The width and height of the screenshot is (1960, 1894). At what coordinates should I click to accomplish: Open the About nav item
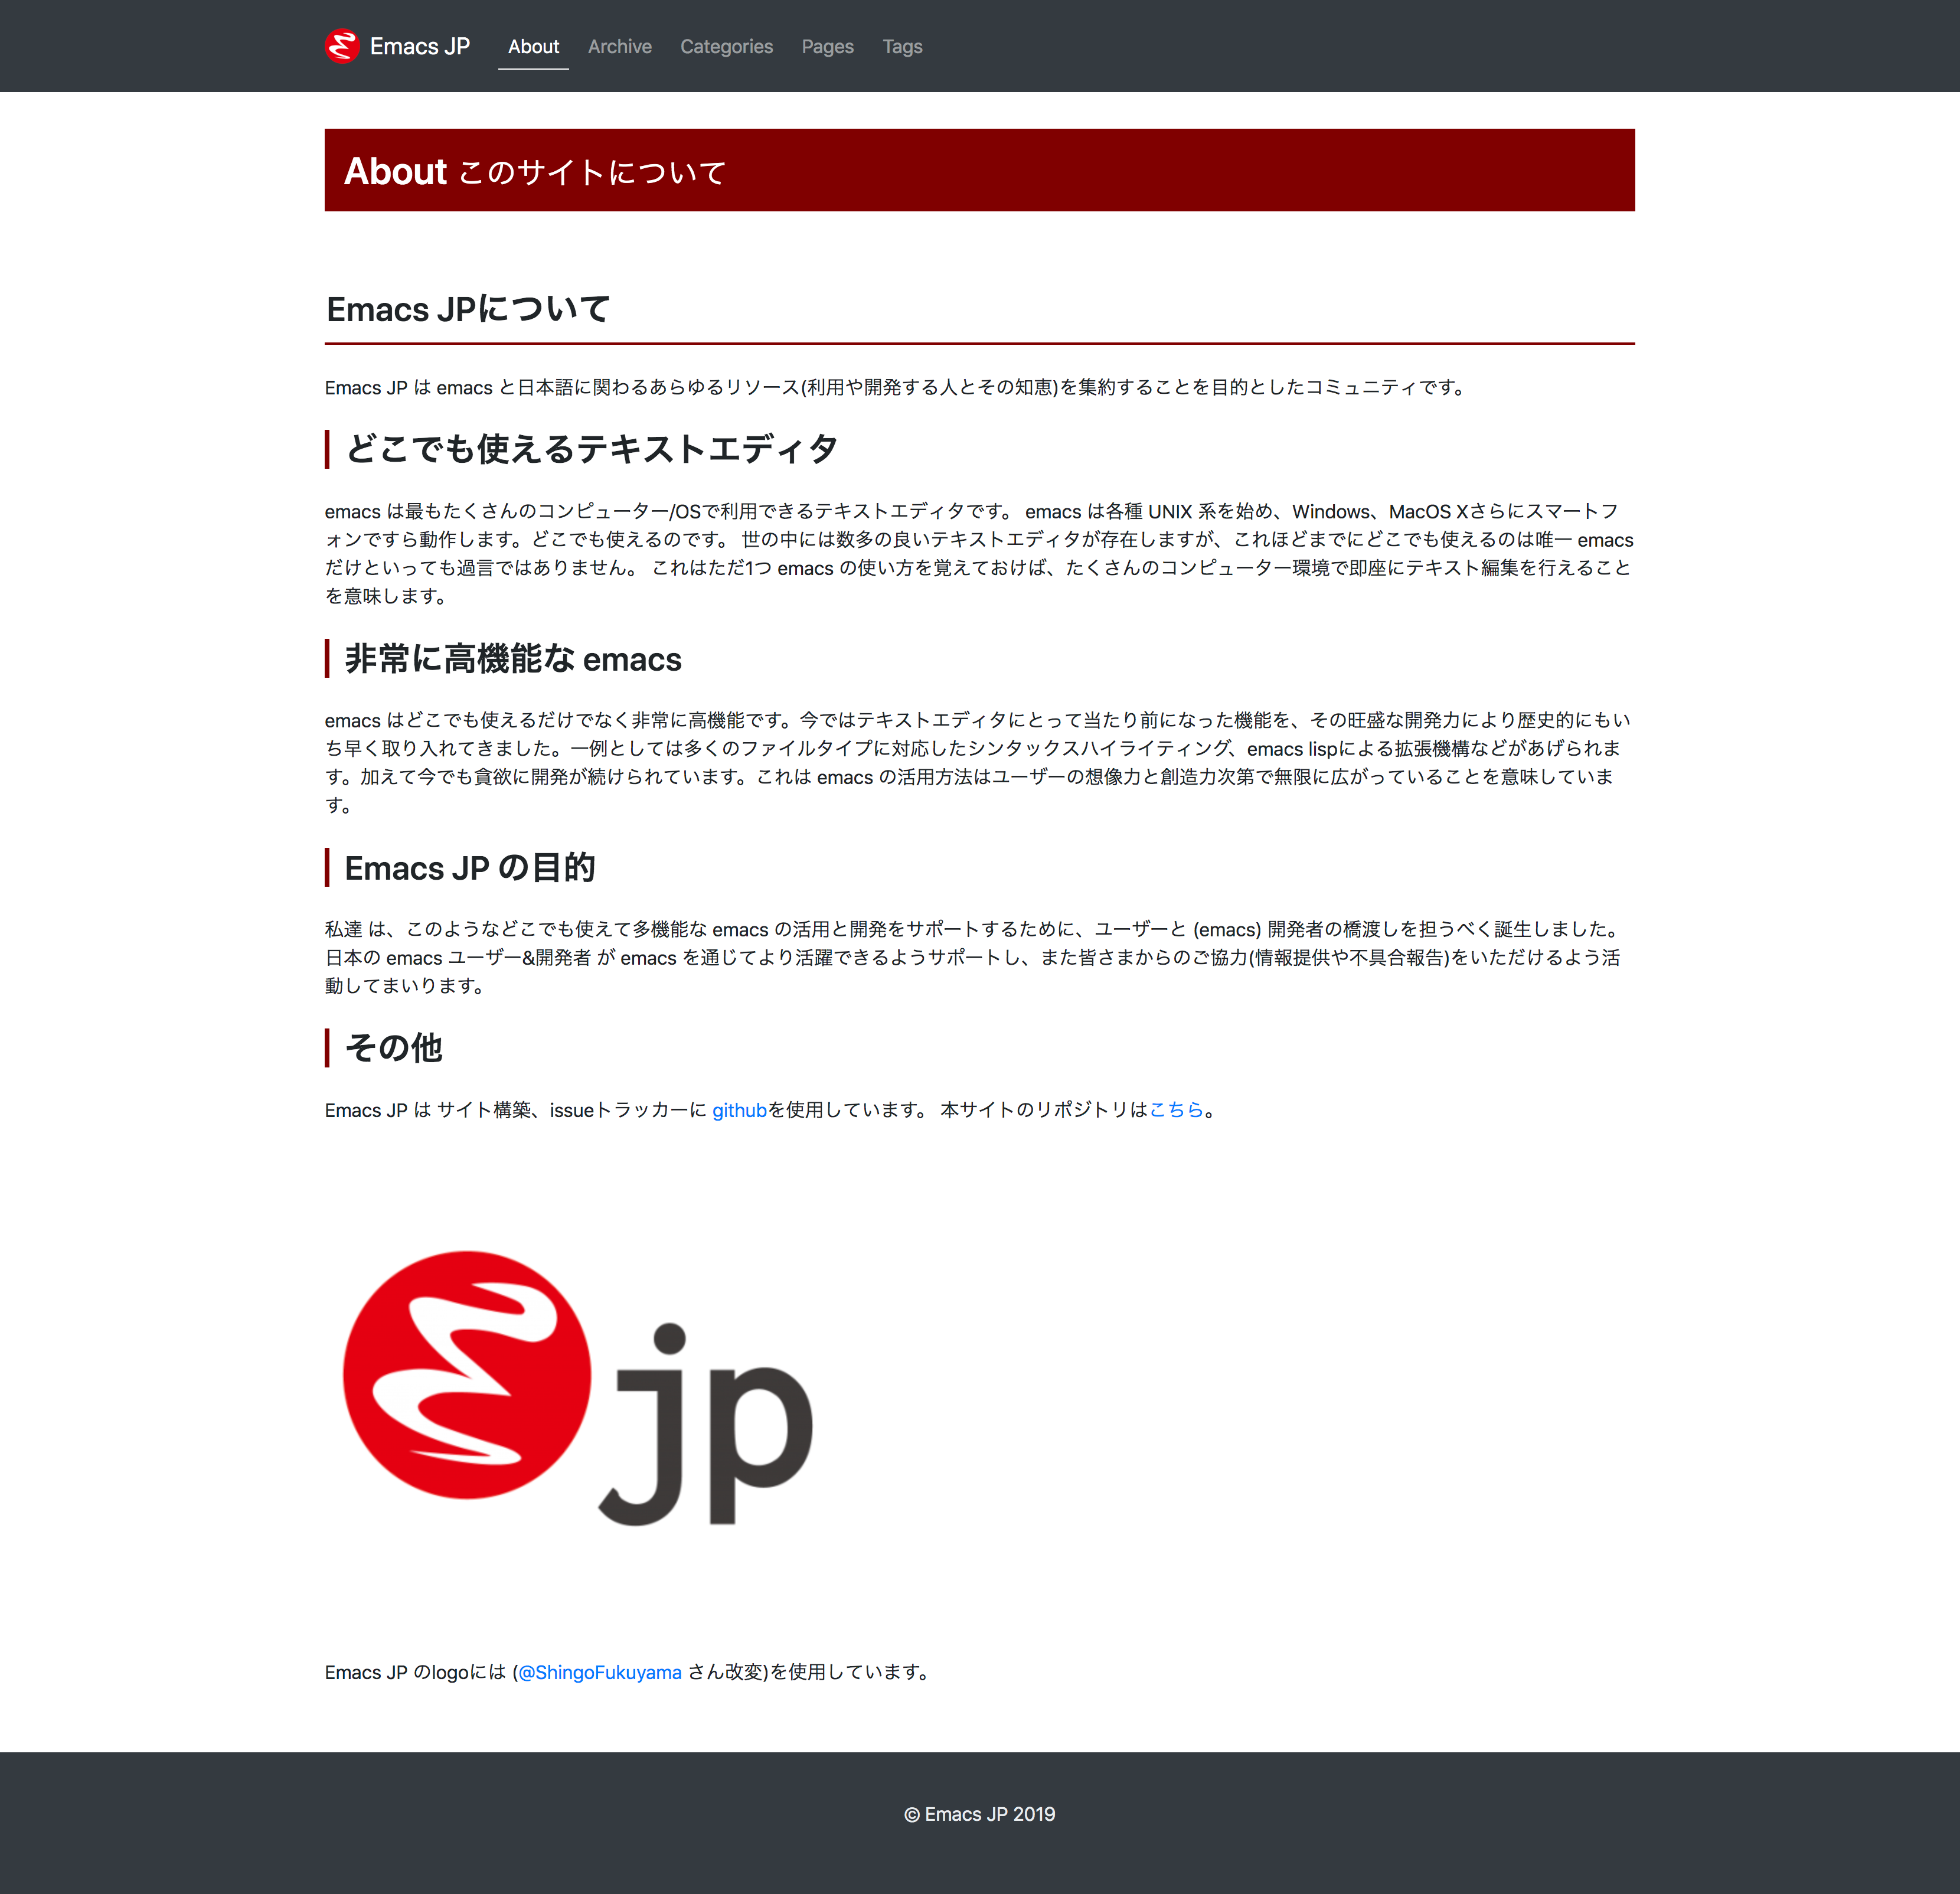click(533, 46)
